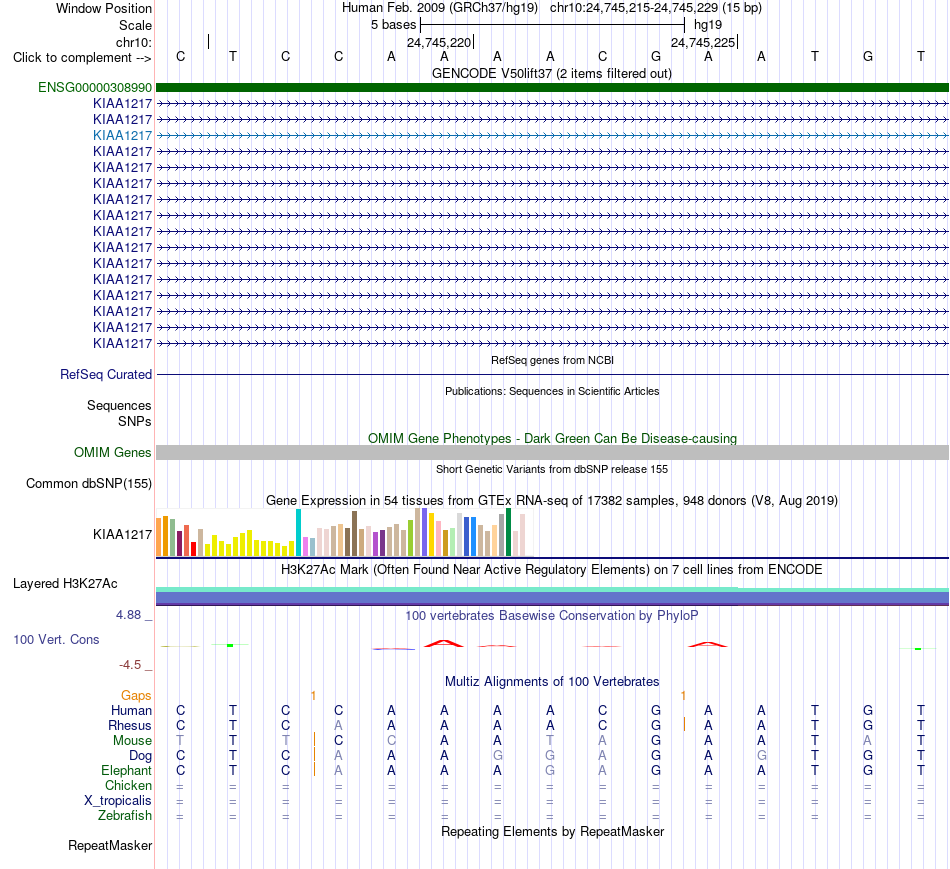Click the tall cyan bar in GTEx chart

coord(299,533)
